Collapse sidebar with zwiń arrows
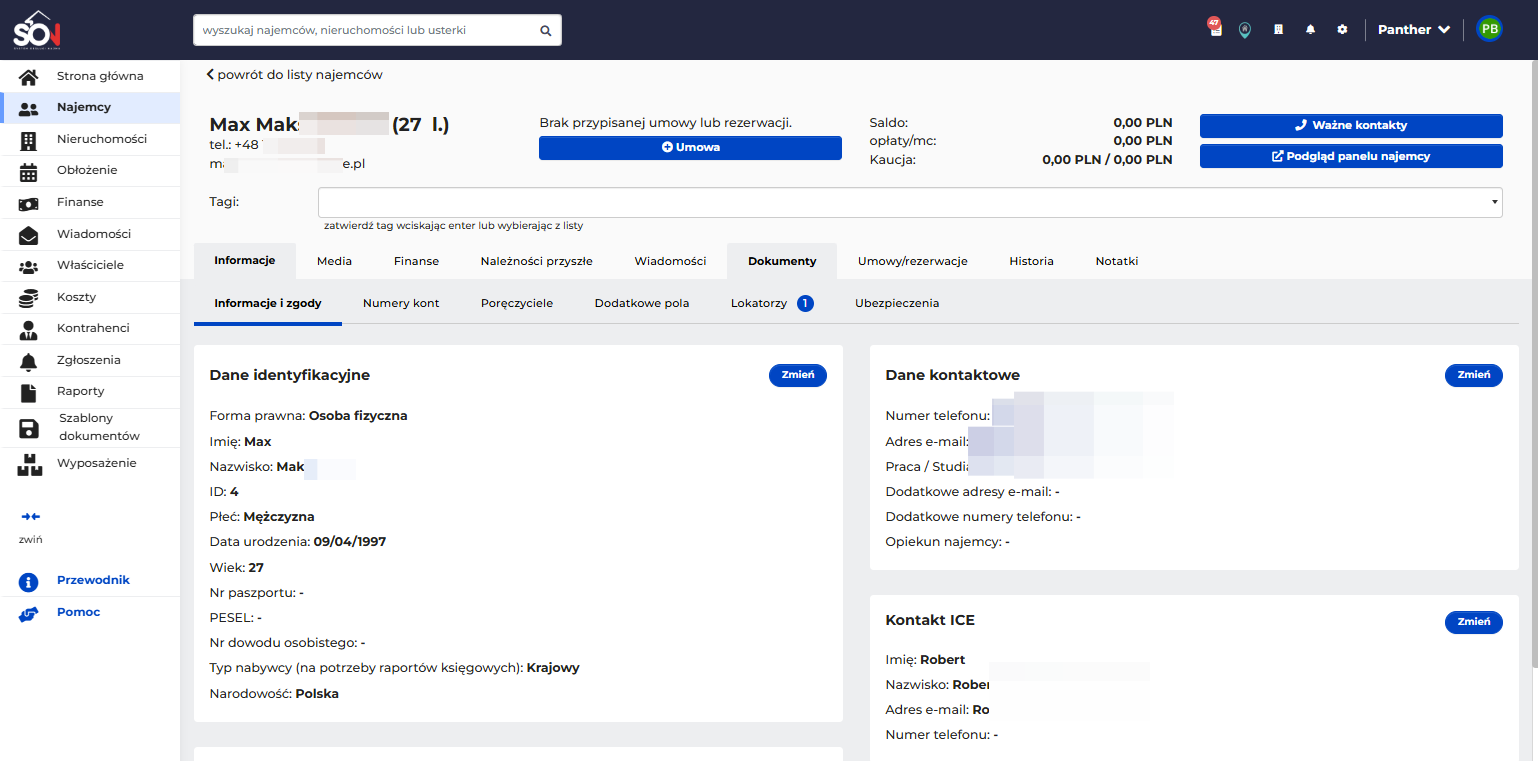This screenshot has height=761, width=1538. [30, 517]
